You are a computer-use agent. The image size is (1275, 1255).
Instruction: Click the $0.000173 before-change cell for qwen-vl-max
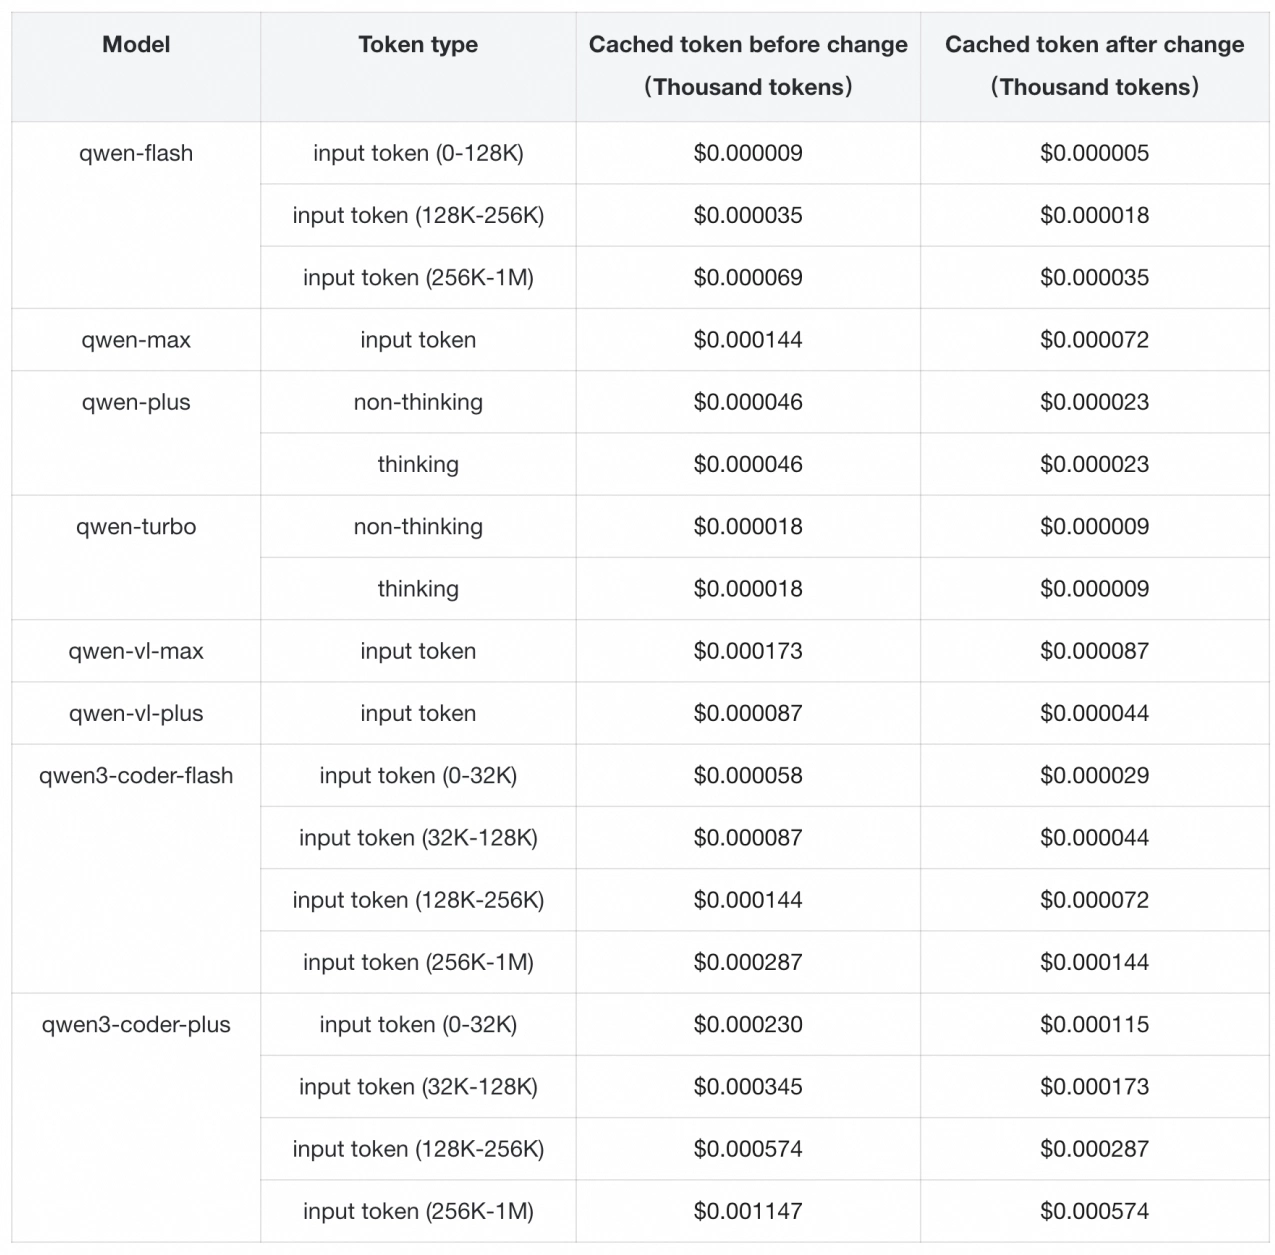748,652
